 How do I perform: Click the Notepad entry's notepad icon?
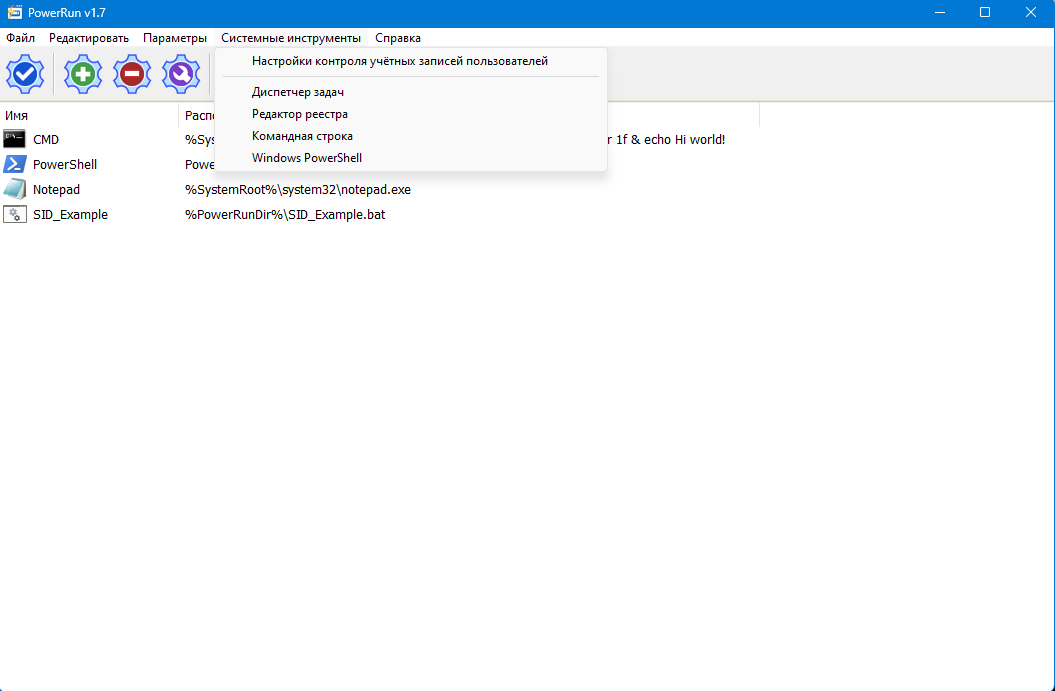(x=14, y=189)
